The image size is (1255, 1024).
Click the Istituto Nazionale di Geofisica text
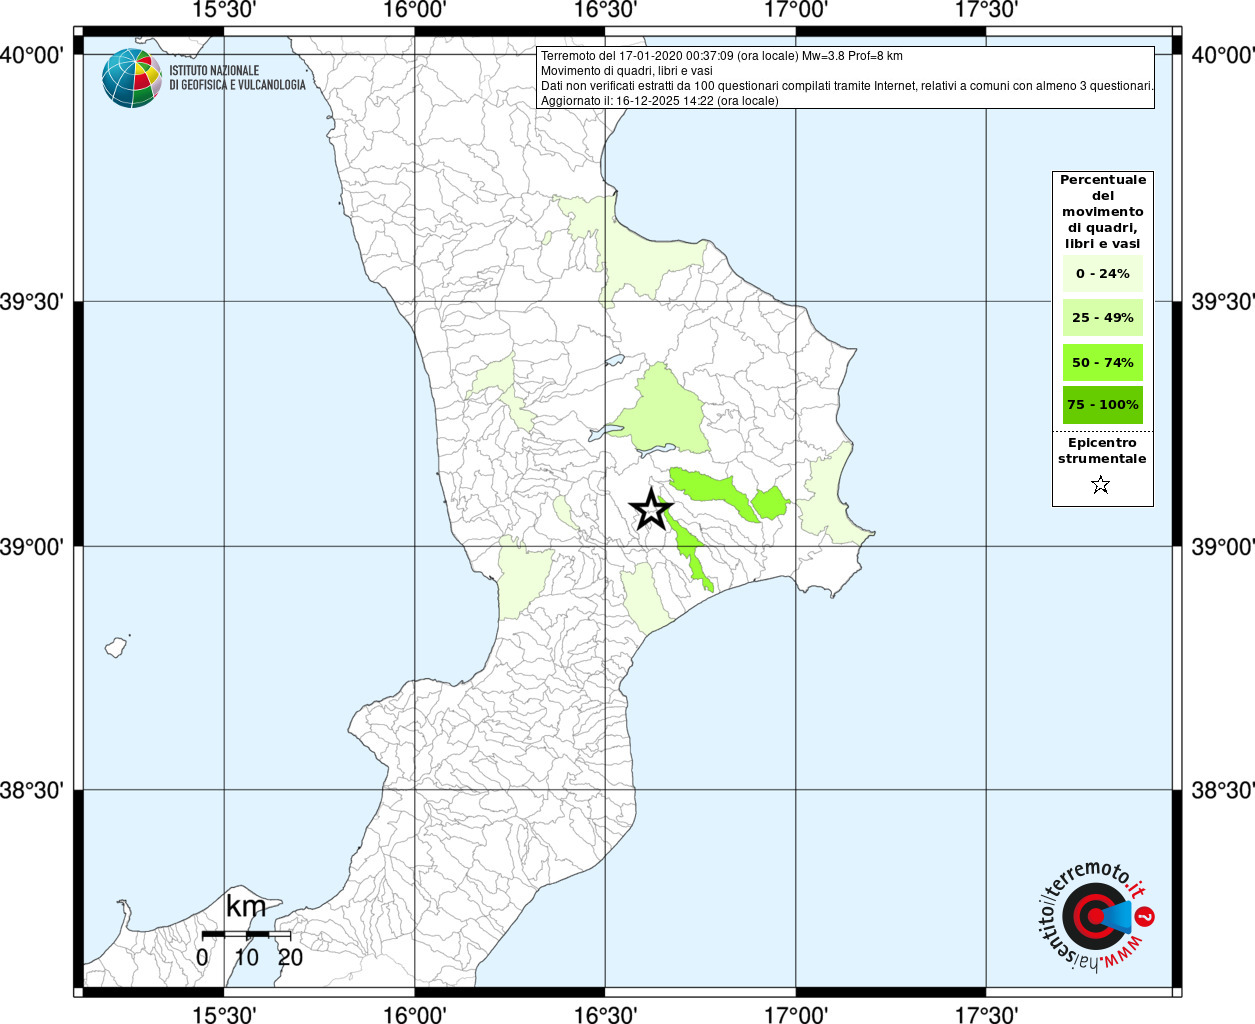click(x=237, y=78)
